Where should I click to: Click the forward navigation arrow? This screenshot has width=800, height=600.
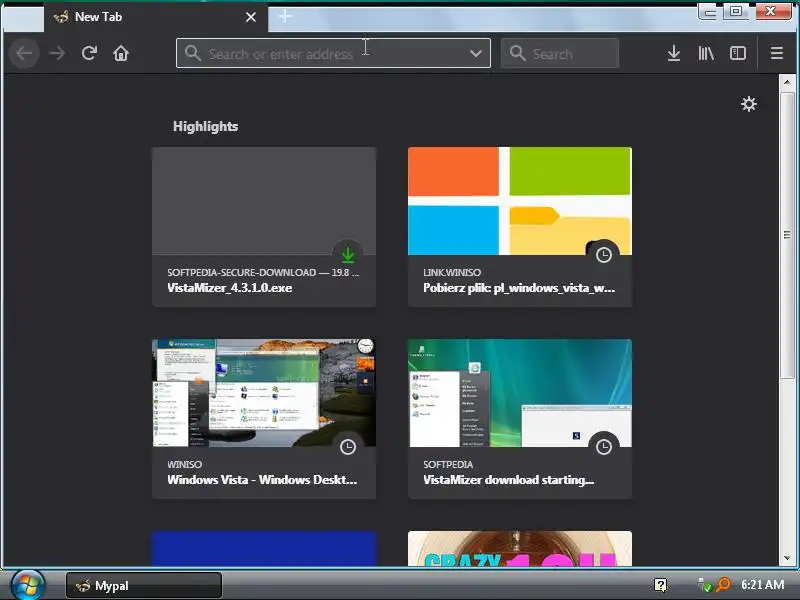pyautogui.click(x=57, y=53)
